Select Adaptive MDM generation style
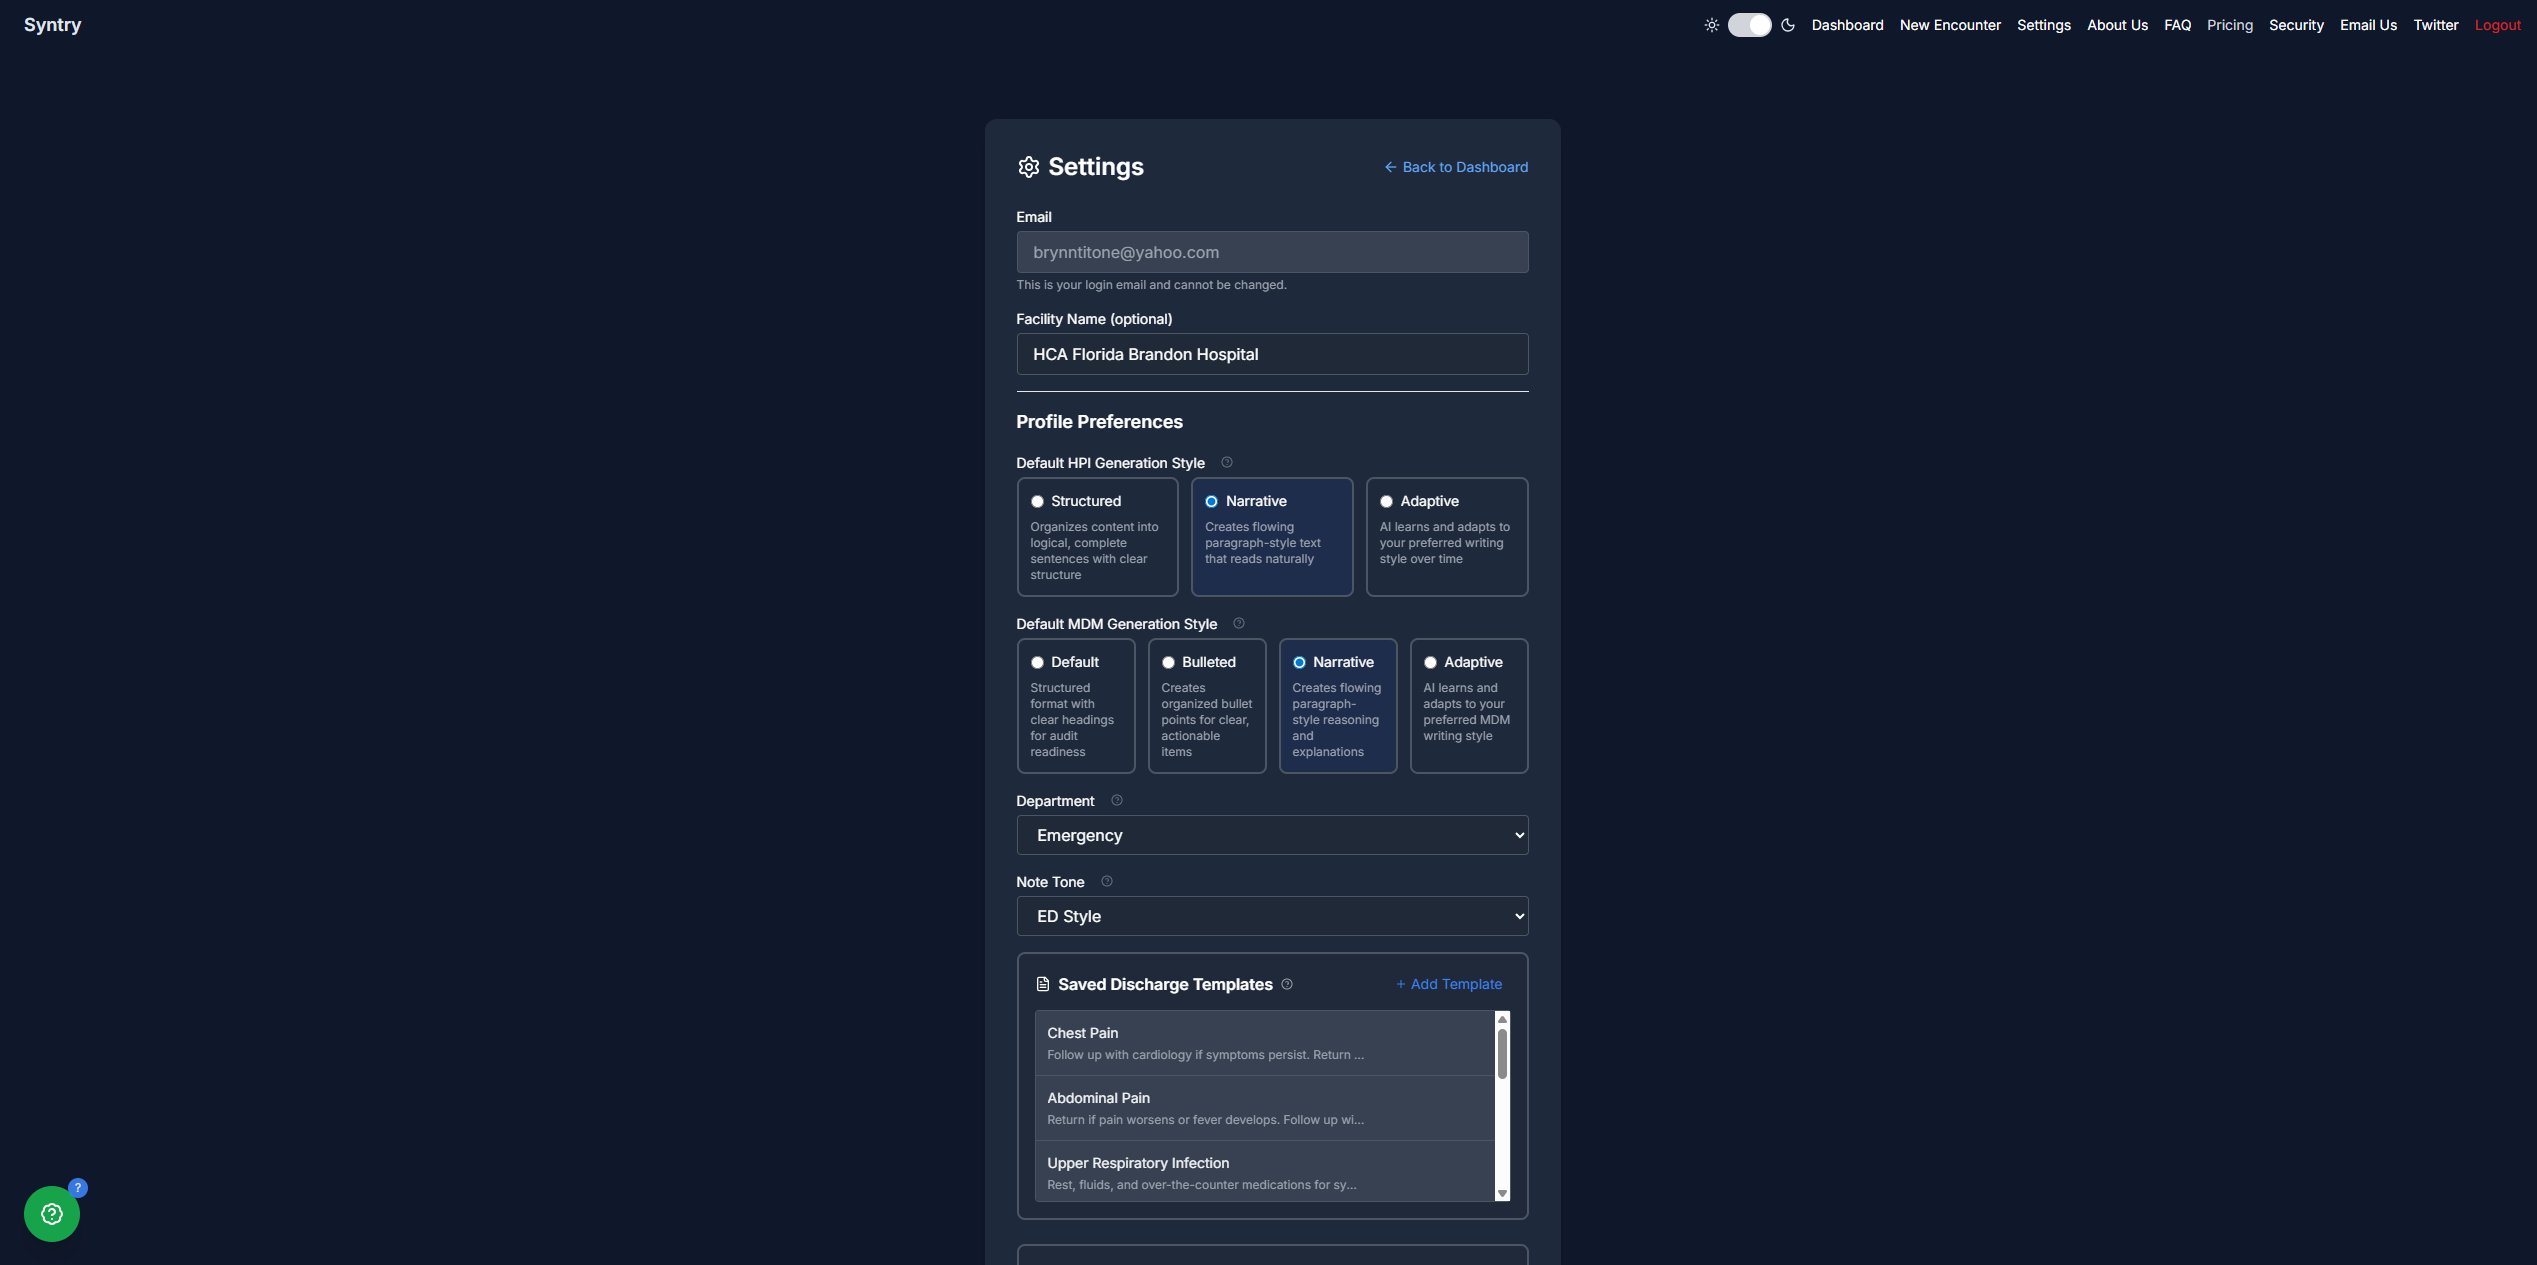Image resolution: width=2537 pixels, height=1265 pixels. pyautogui.click(x=1469, y=706)
